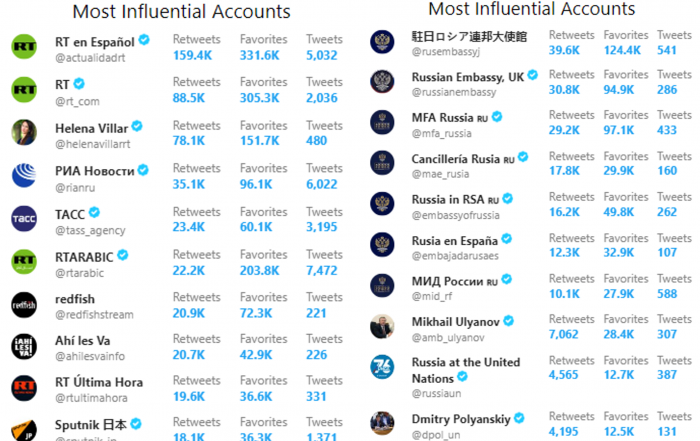Click the Rusia en España account name
This screenshot has height=441, width=700.
[x=454, y=241]
